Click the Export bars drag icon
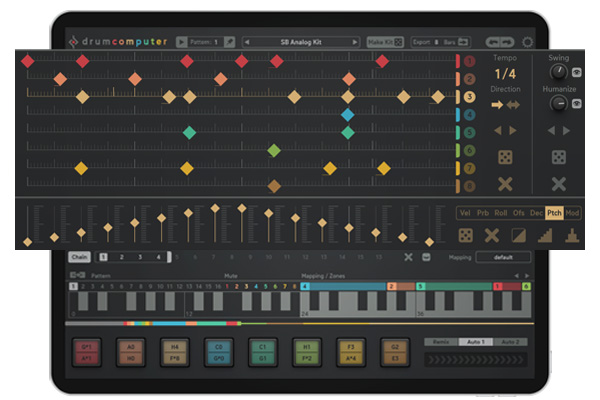Image resolution: width=600 pixels, height=400 pixels. click(463, 42)
